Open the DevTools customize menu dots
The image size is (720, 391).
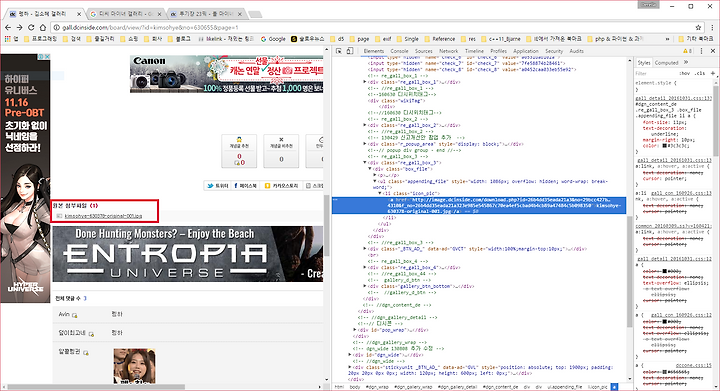pos(702,51)
